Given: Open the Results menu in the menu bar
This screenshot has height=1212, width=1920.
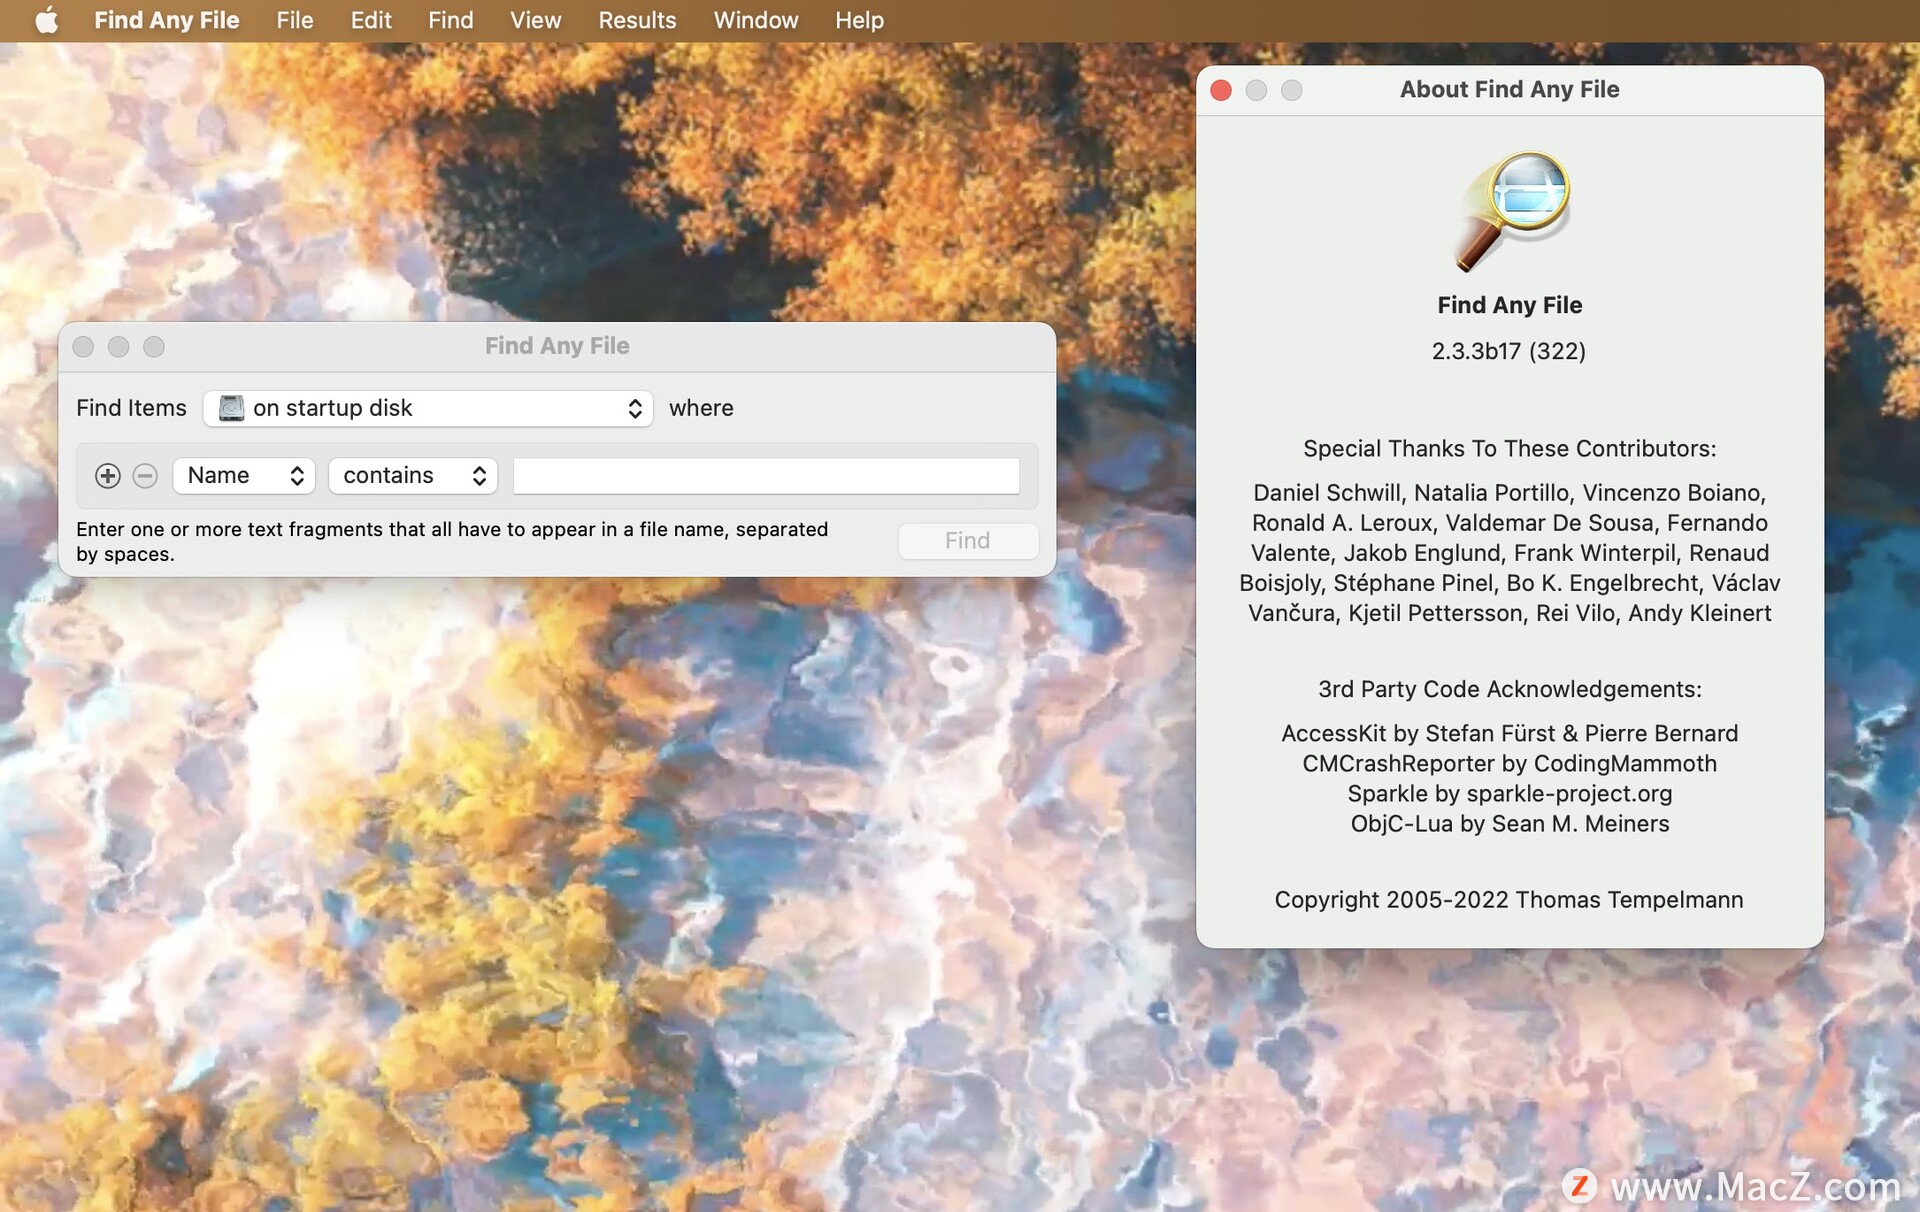Looking at the screenshot, I should [x=637, y=21].
